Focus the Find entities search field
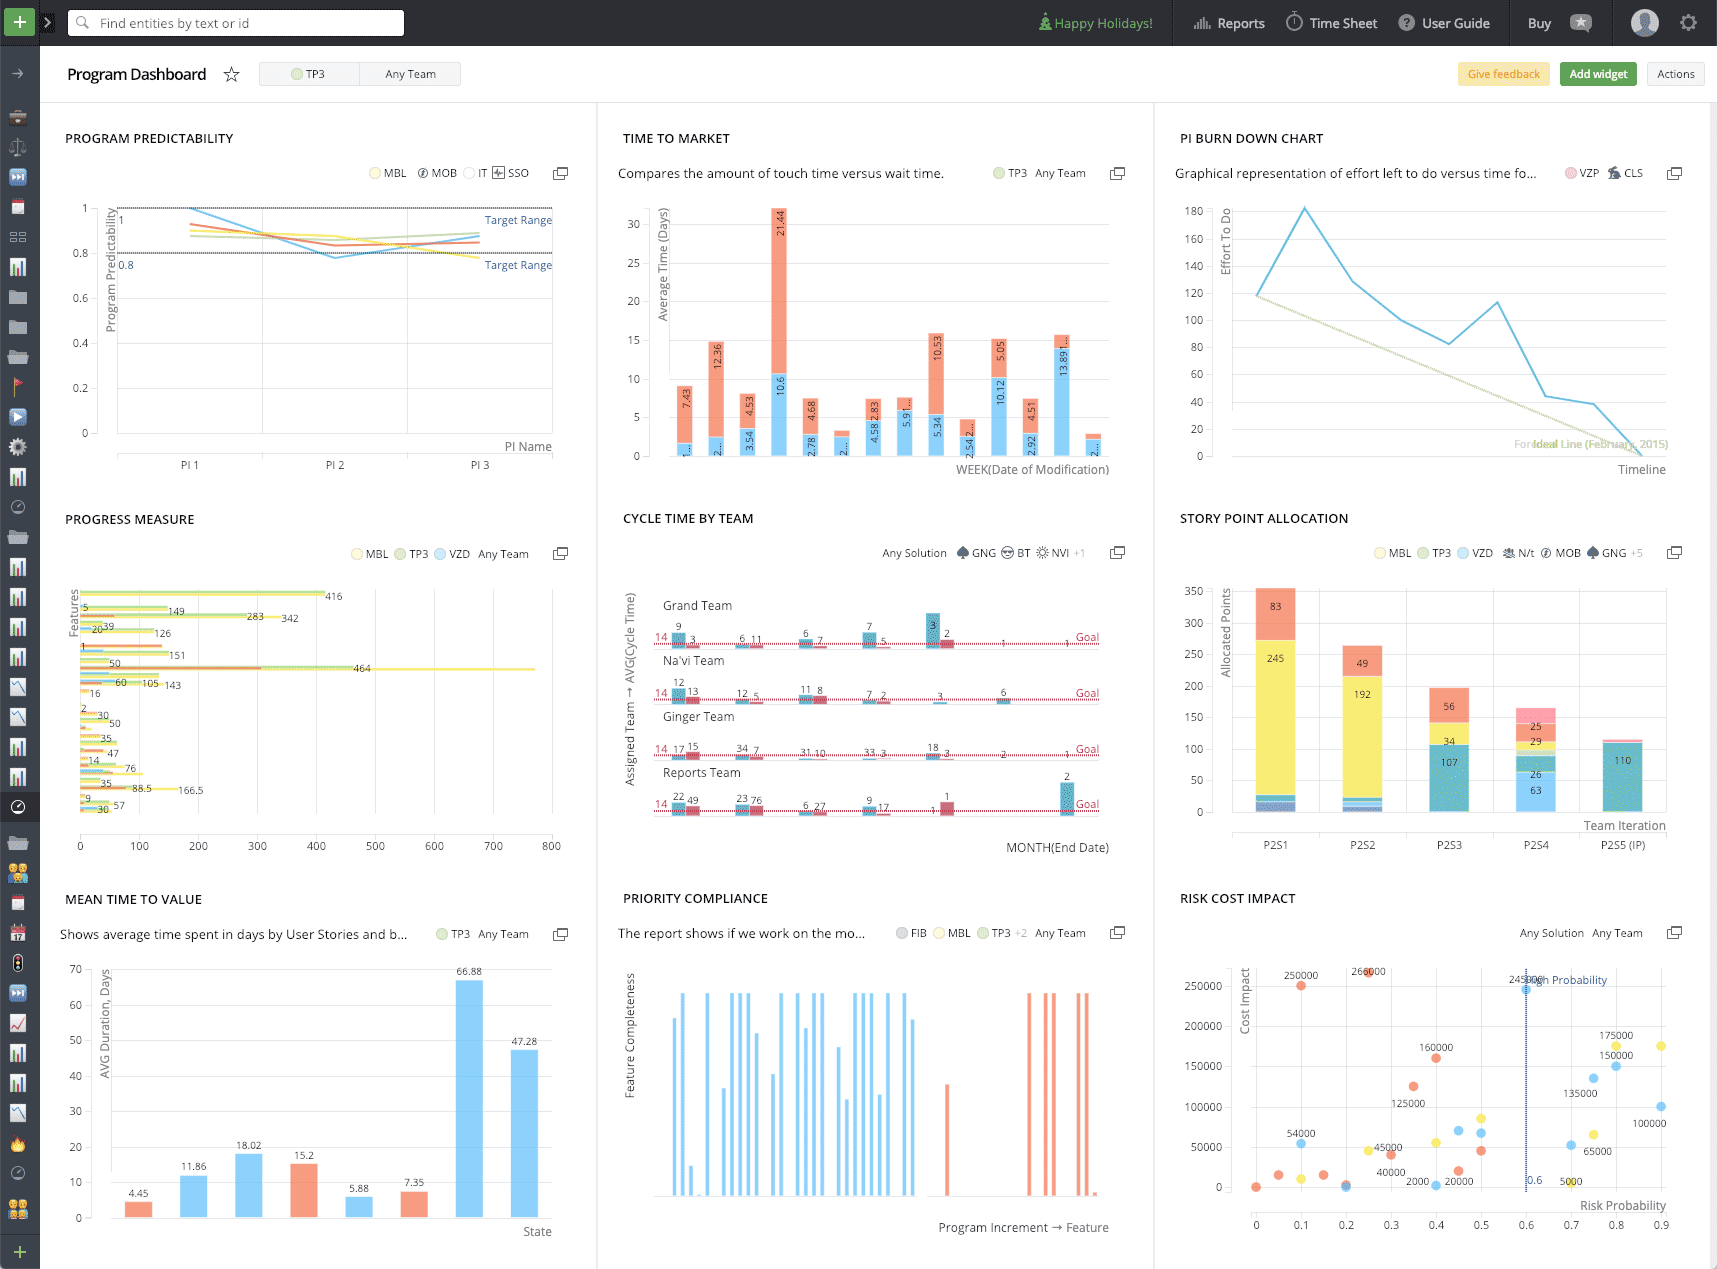 (236, 23)
